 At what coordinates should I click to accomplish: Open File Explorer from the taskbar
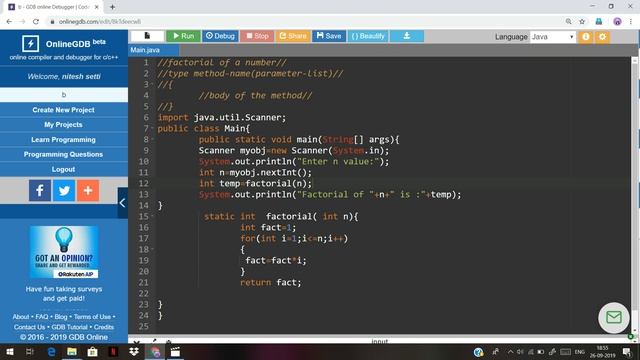pyautogui.click(x=72, y=351)
